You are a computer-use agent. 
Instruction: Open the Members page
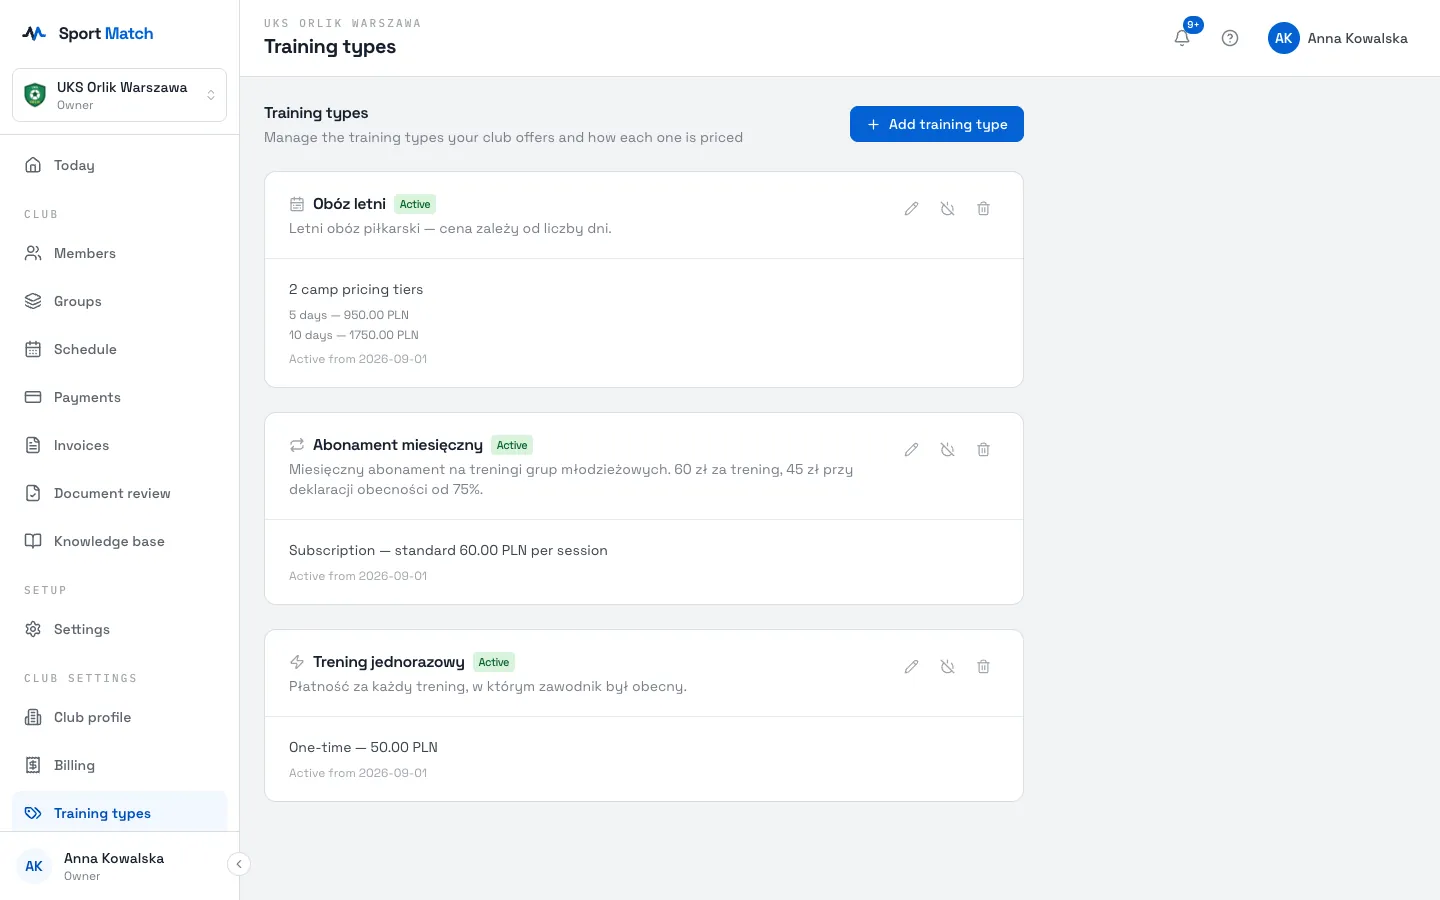coord(119,253)
